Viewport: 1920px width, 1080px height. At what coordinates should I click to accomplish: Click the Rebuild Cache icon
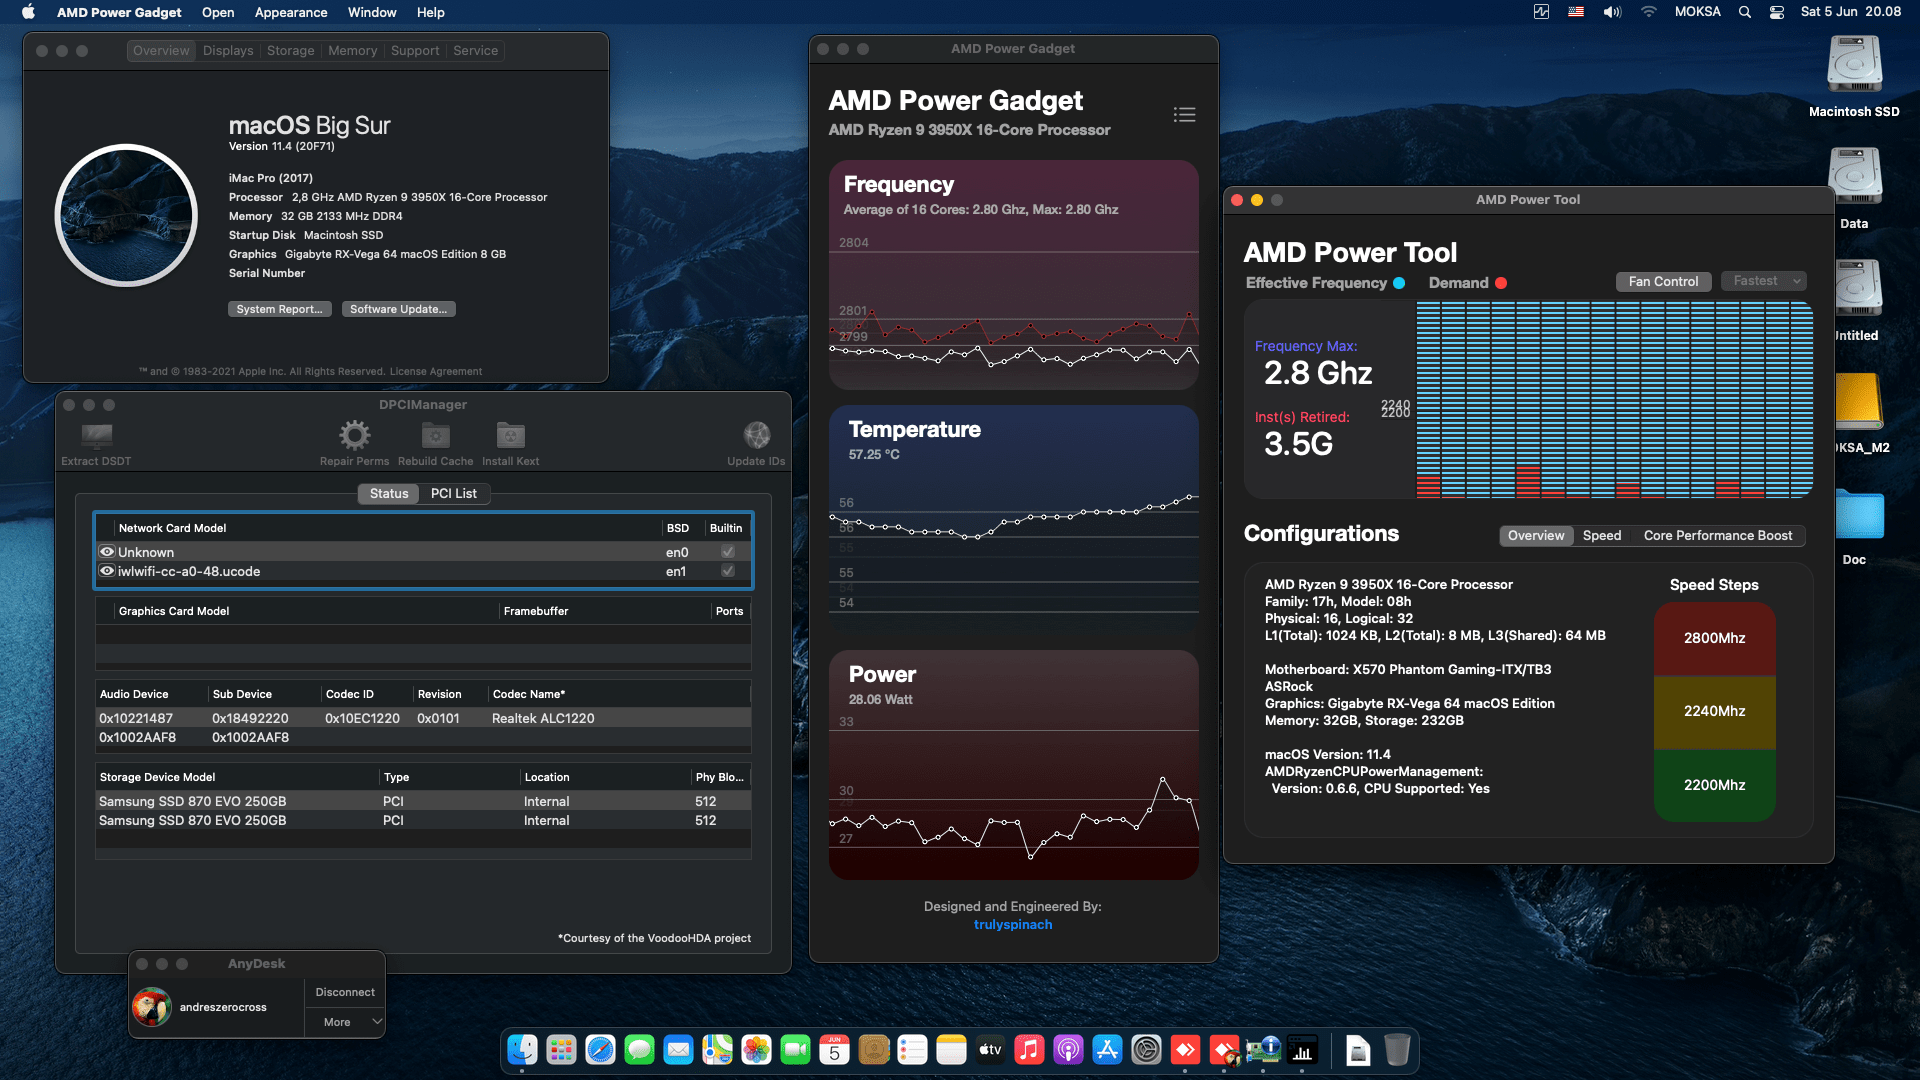435,435
